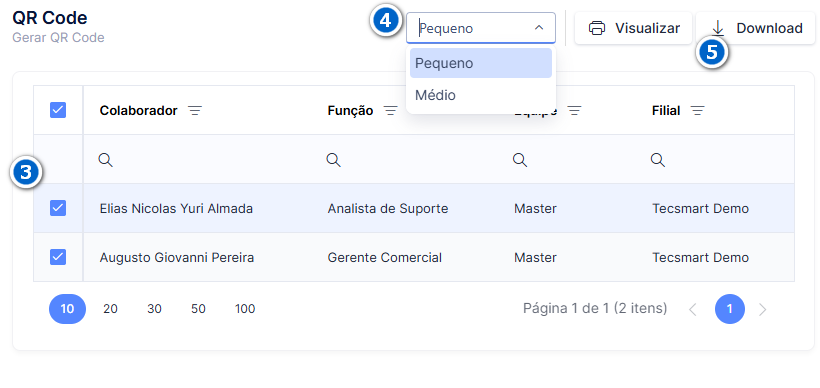Click the download arrow icon
820x388 pixels.
click(x=718, y=28)
